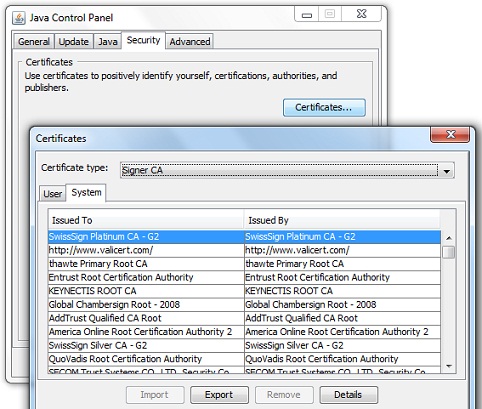The image size is (482, 409).
Task: Select the System certificates tab
Action: coord(86,193)
